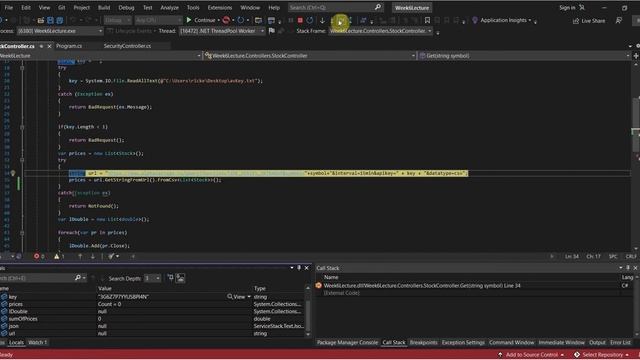Open the Extensions menu
The image size is (640, 360).
coord(220,7)
